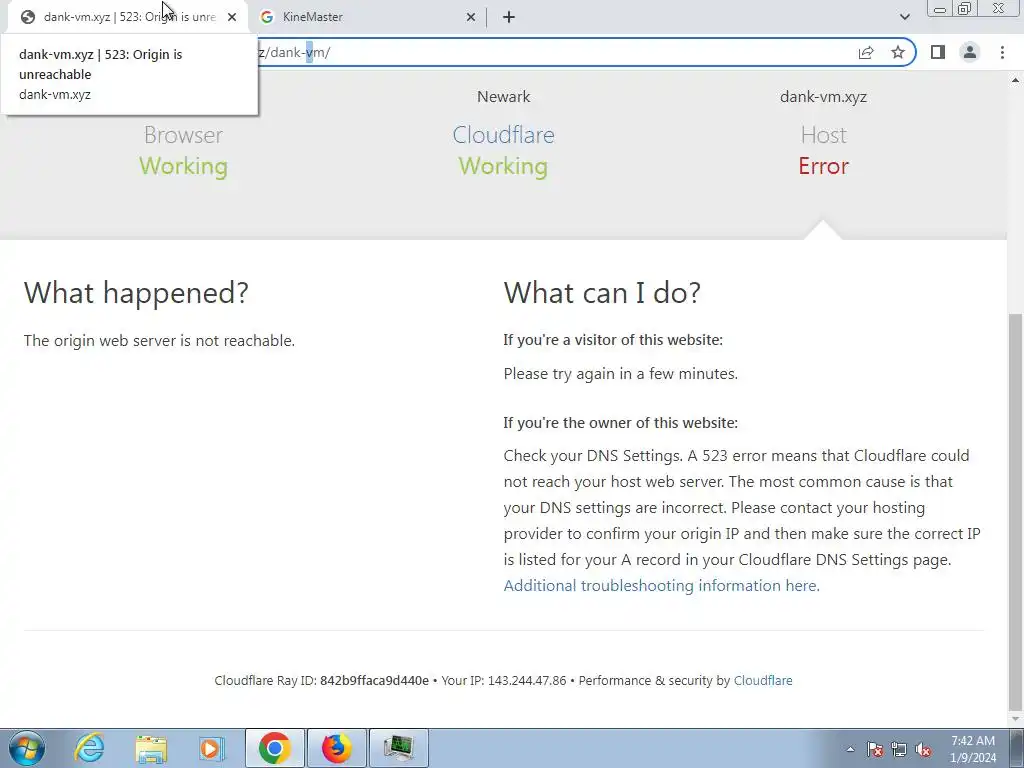The width and height of the screenshot is (1024, 768).
Task: Select the Chrome taskbar button
Action: pos(274,748)
